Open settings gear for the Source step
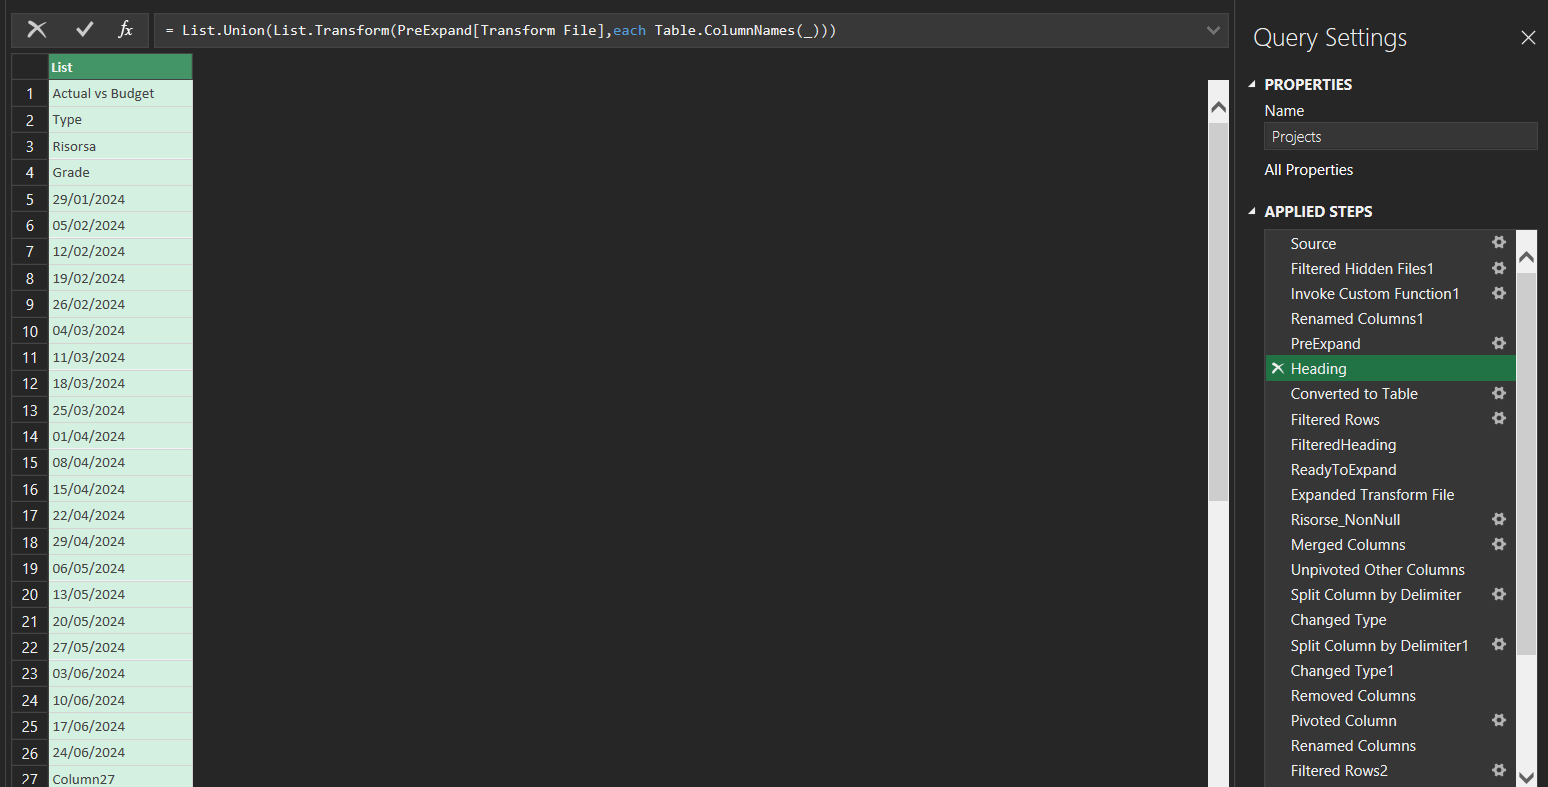This screenshot has height=787, width=1548. (1499, 242)
